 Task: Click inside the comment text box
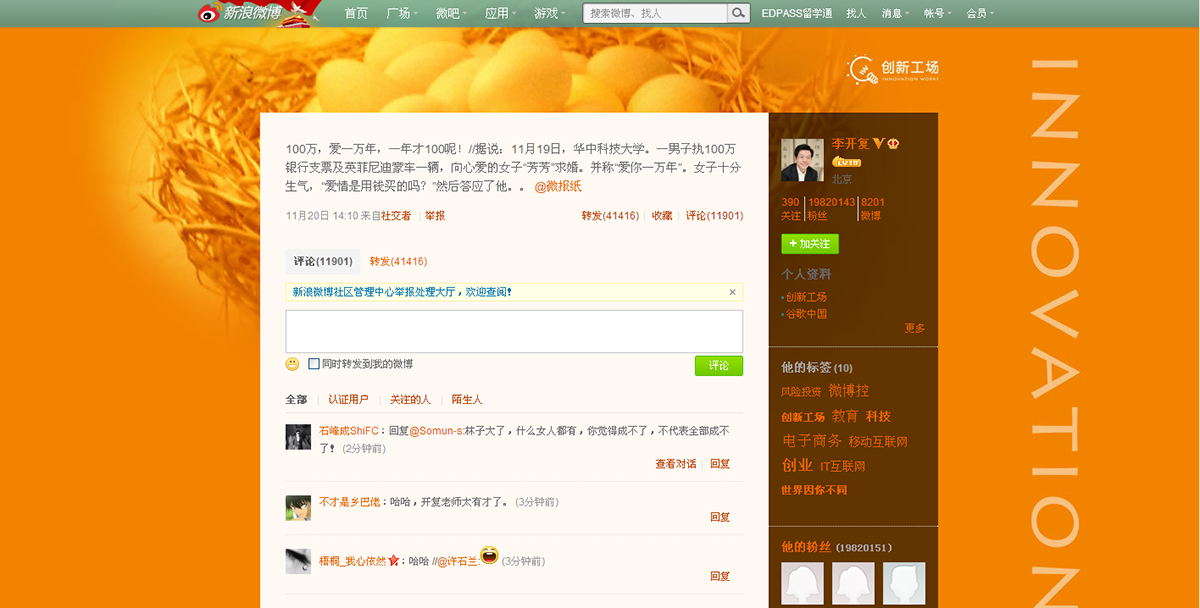click(514, 331)
